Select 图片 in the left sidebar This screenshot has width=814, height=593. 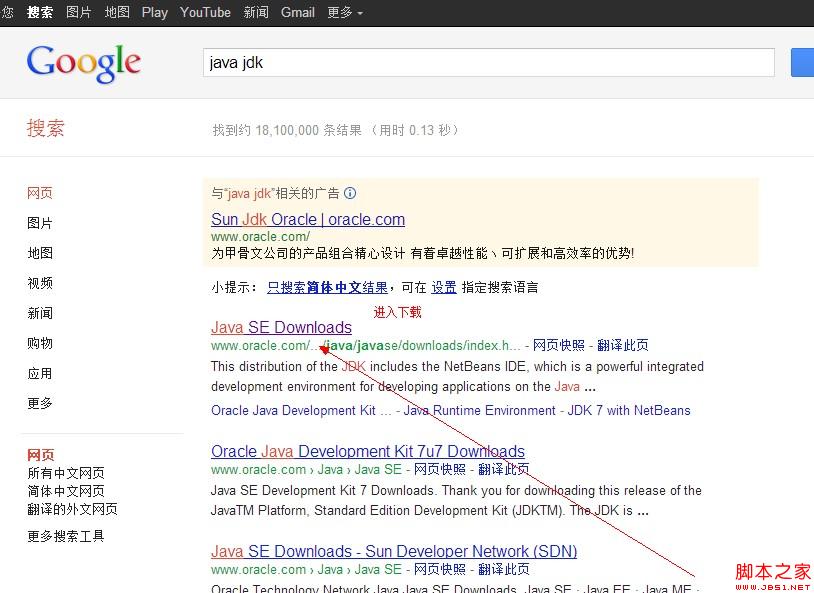(40, 223)
